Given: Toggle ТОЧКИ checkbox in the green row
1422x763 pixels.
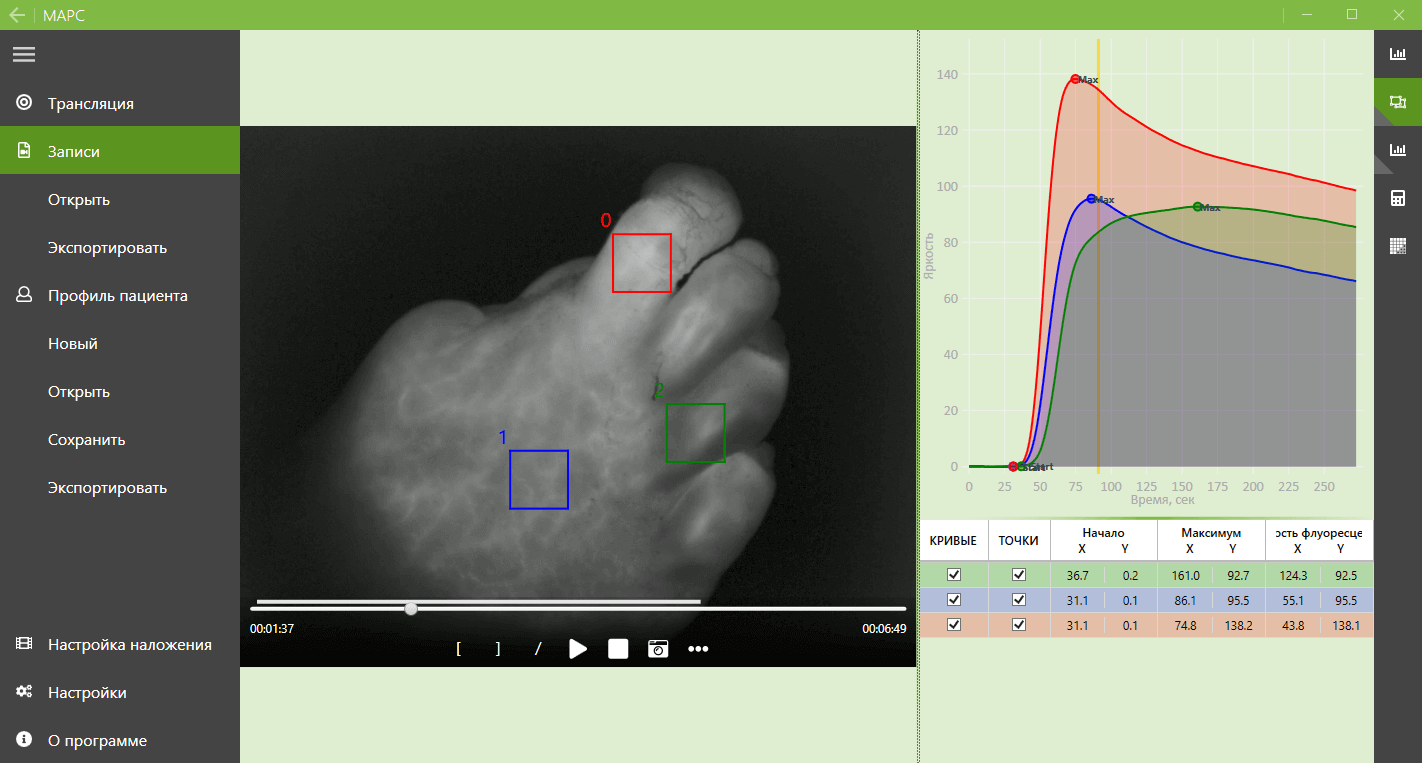Looking at the screenshot, I should click(x=1019, y=574).
